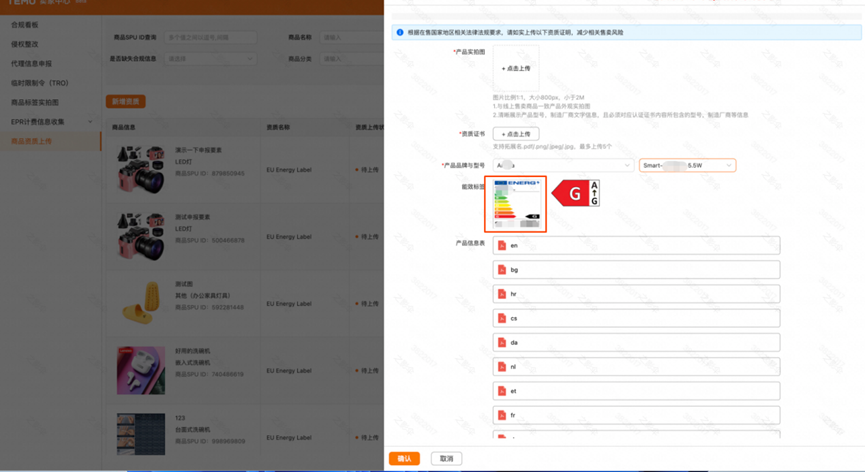865x472 pixels.
Task: Click the PDF icon of the et file
Action: pos(501,391)
